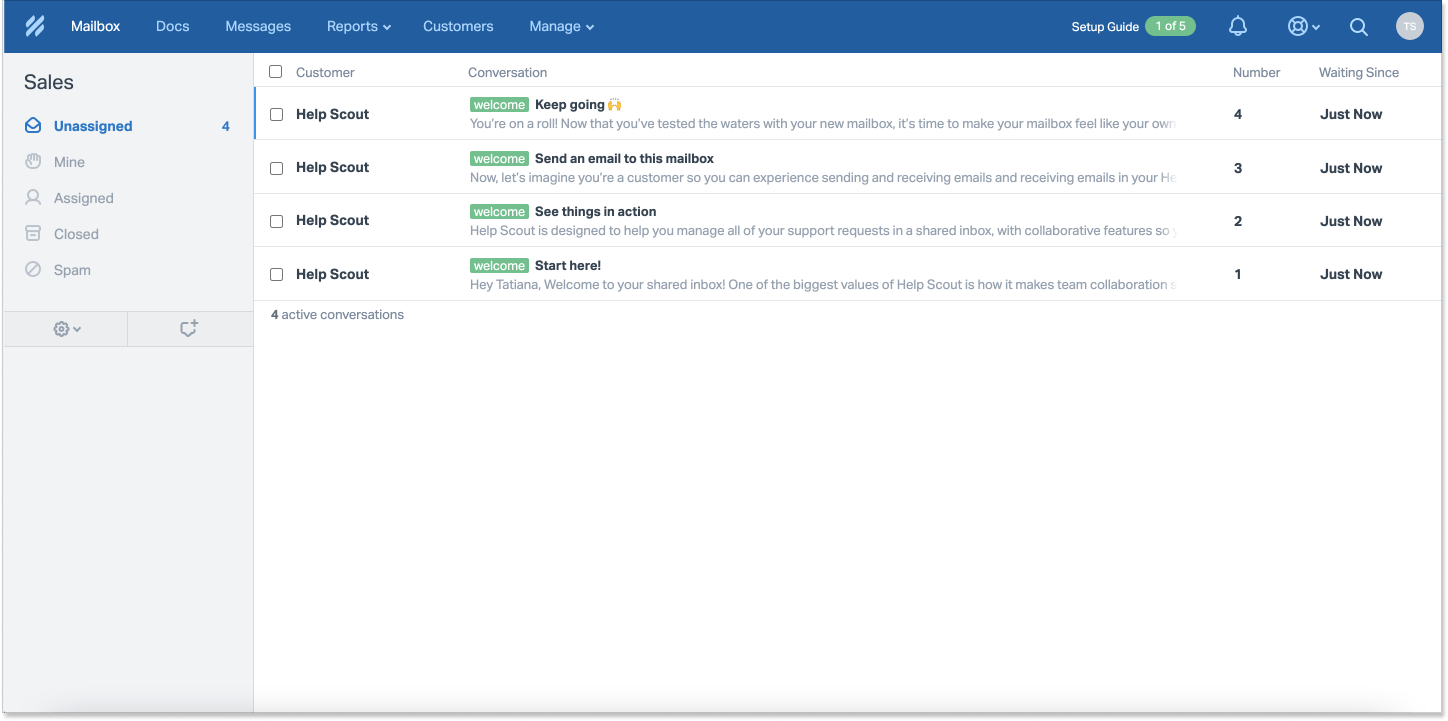Viewport: 1448px width, 721px height.
Task: Check the 'Start here!' conversation checkbox
Action: (x=277, y=274)
